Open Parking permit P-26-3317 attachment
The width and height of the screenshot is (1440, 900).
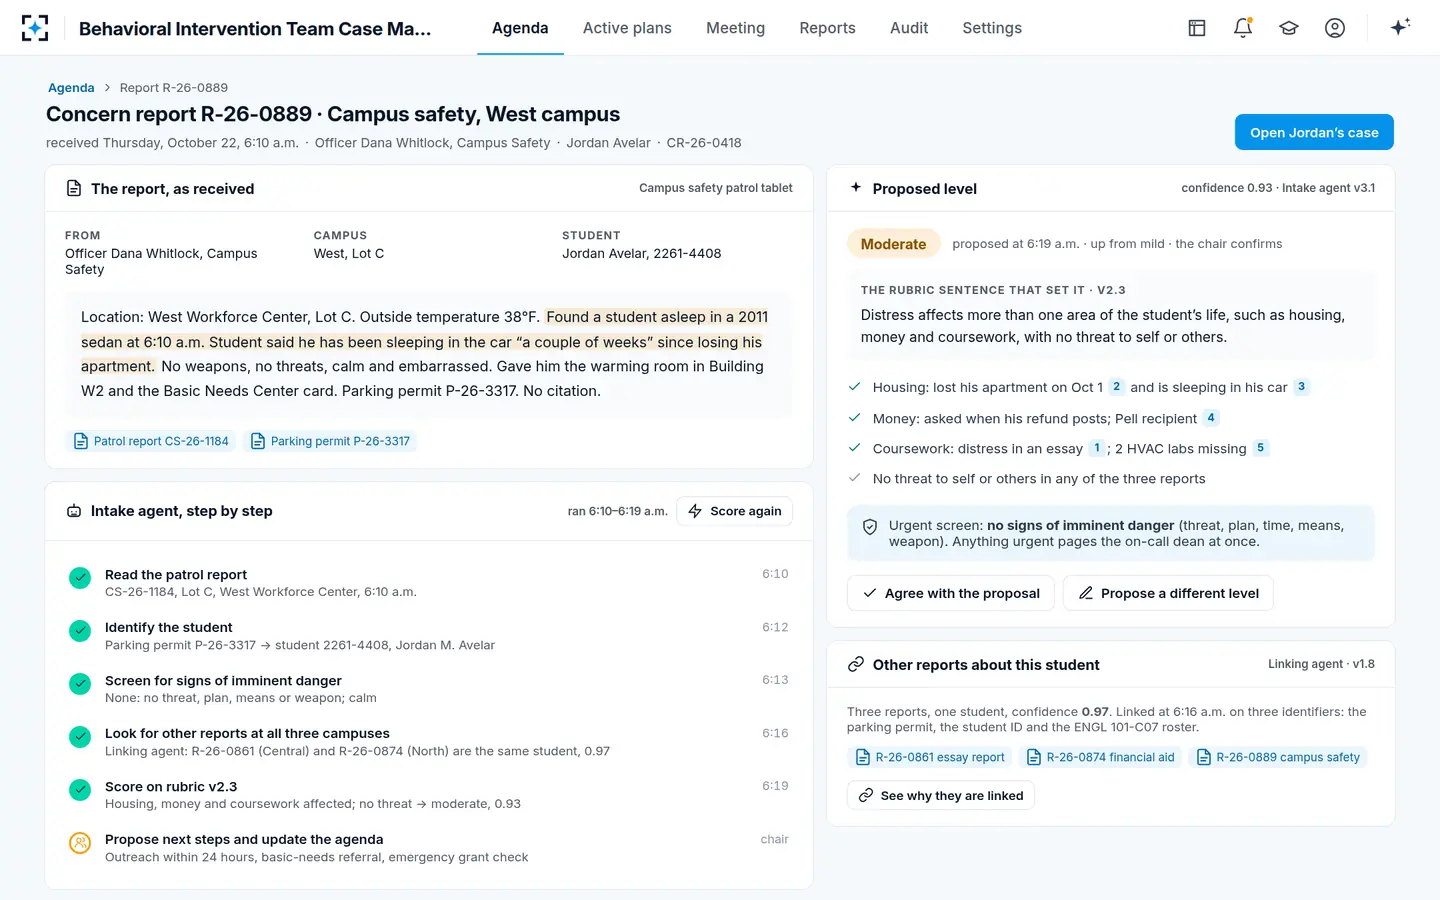pyautogui.click(x=330, y=441)
